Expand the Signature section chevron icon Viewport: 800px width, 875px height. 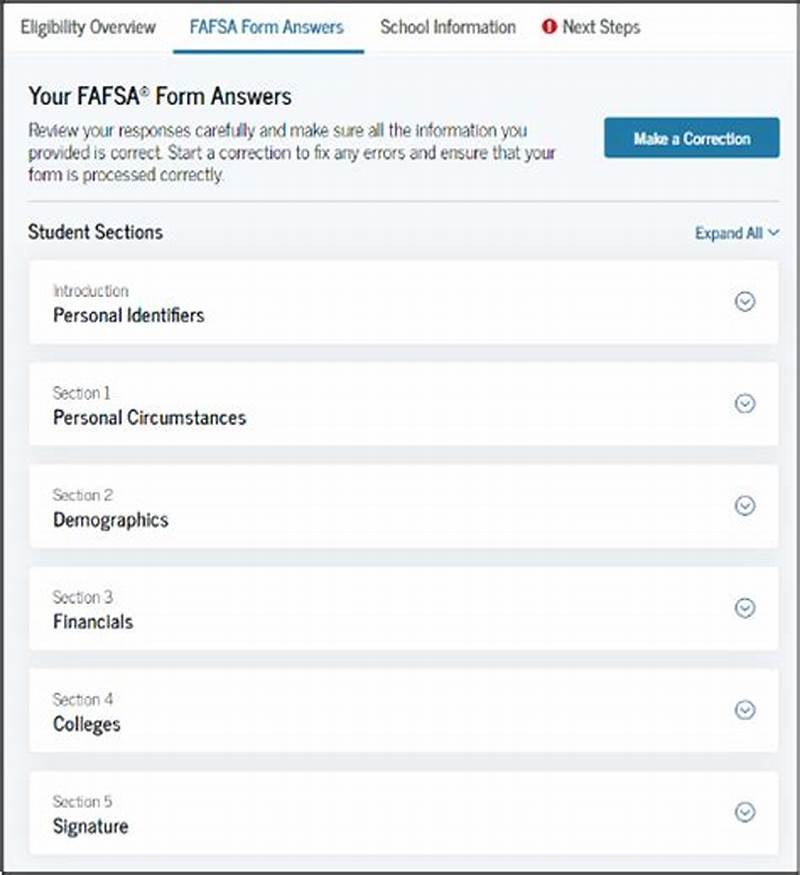click(745, 812)
